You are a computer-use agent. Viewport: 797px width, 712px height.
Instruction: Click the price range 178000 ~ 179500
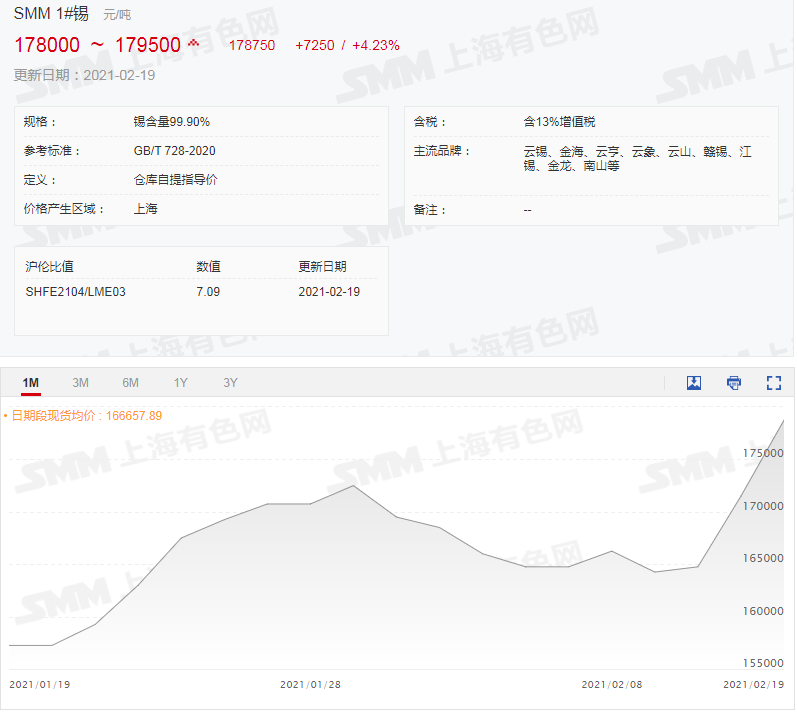pos(97,45)
